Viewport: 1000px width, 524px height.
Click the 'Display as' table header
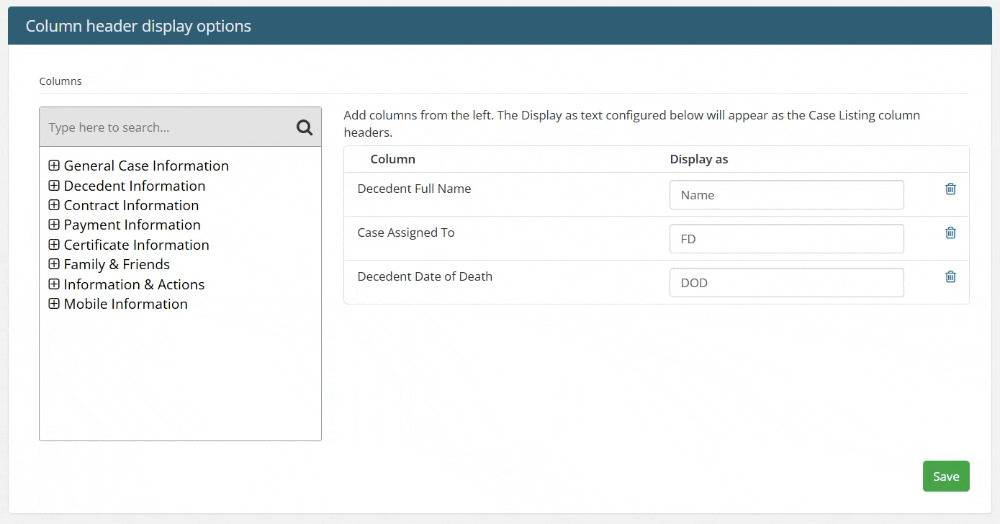[698, 159]
